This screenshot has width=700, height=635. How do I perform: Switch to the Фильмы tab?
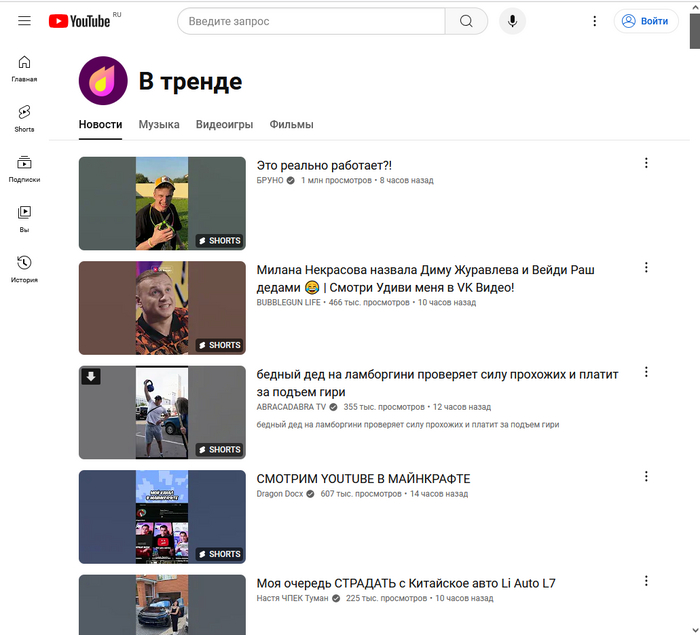(x=292, y=125)
